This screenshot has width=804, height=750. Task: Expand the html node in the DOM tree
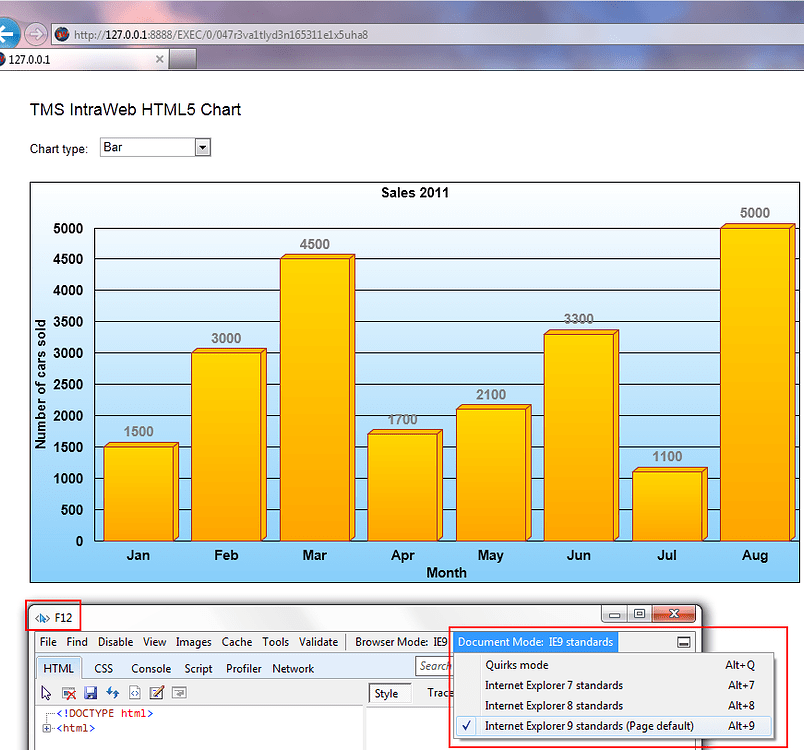click(x=47, y=727)
